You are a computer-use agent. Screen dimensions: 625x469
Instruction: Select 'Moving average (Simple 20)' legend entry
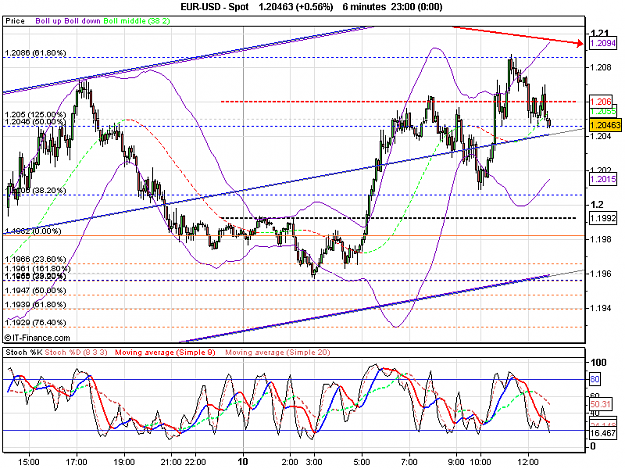click(278, 352)
